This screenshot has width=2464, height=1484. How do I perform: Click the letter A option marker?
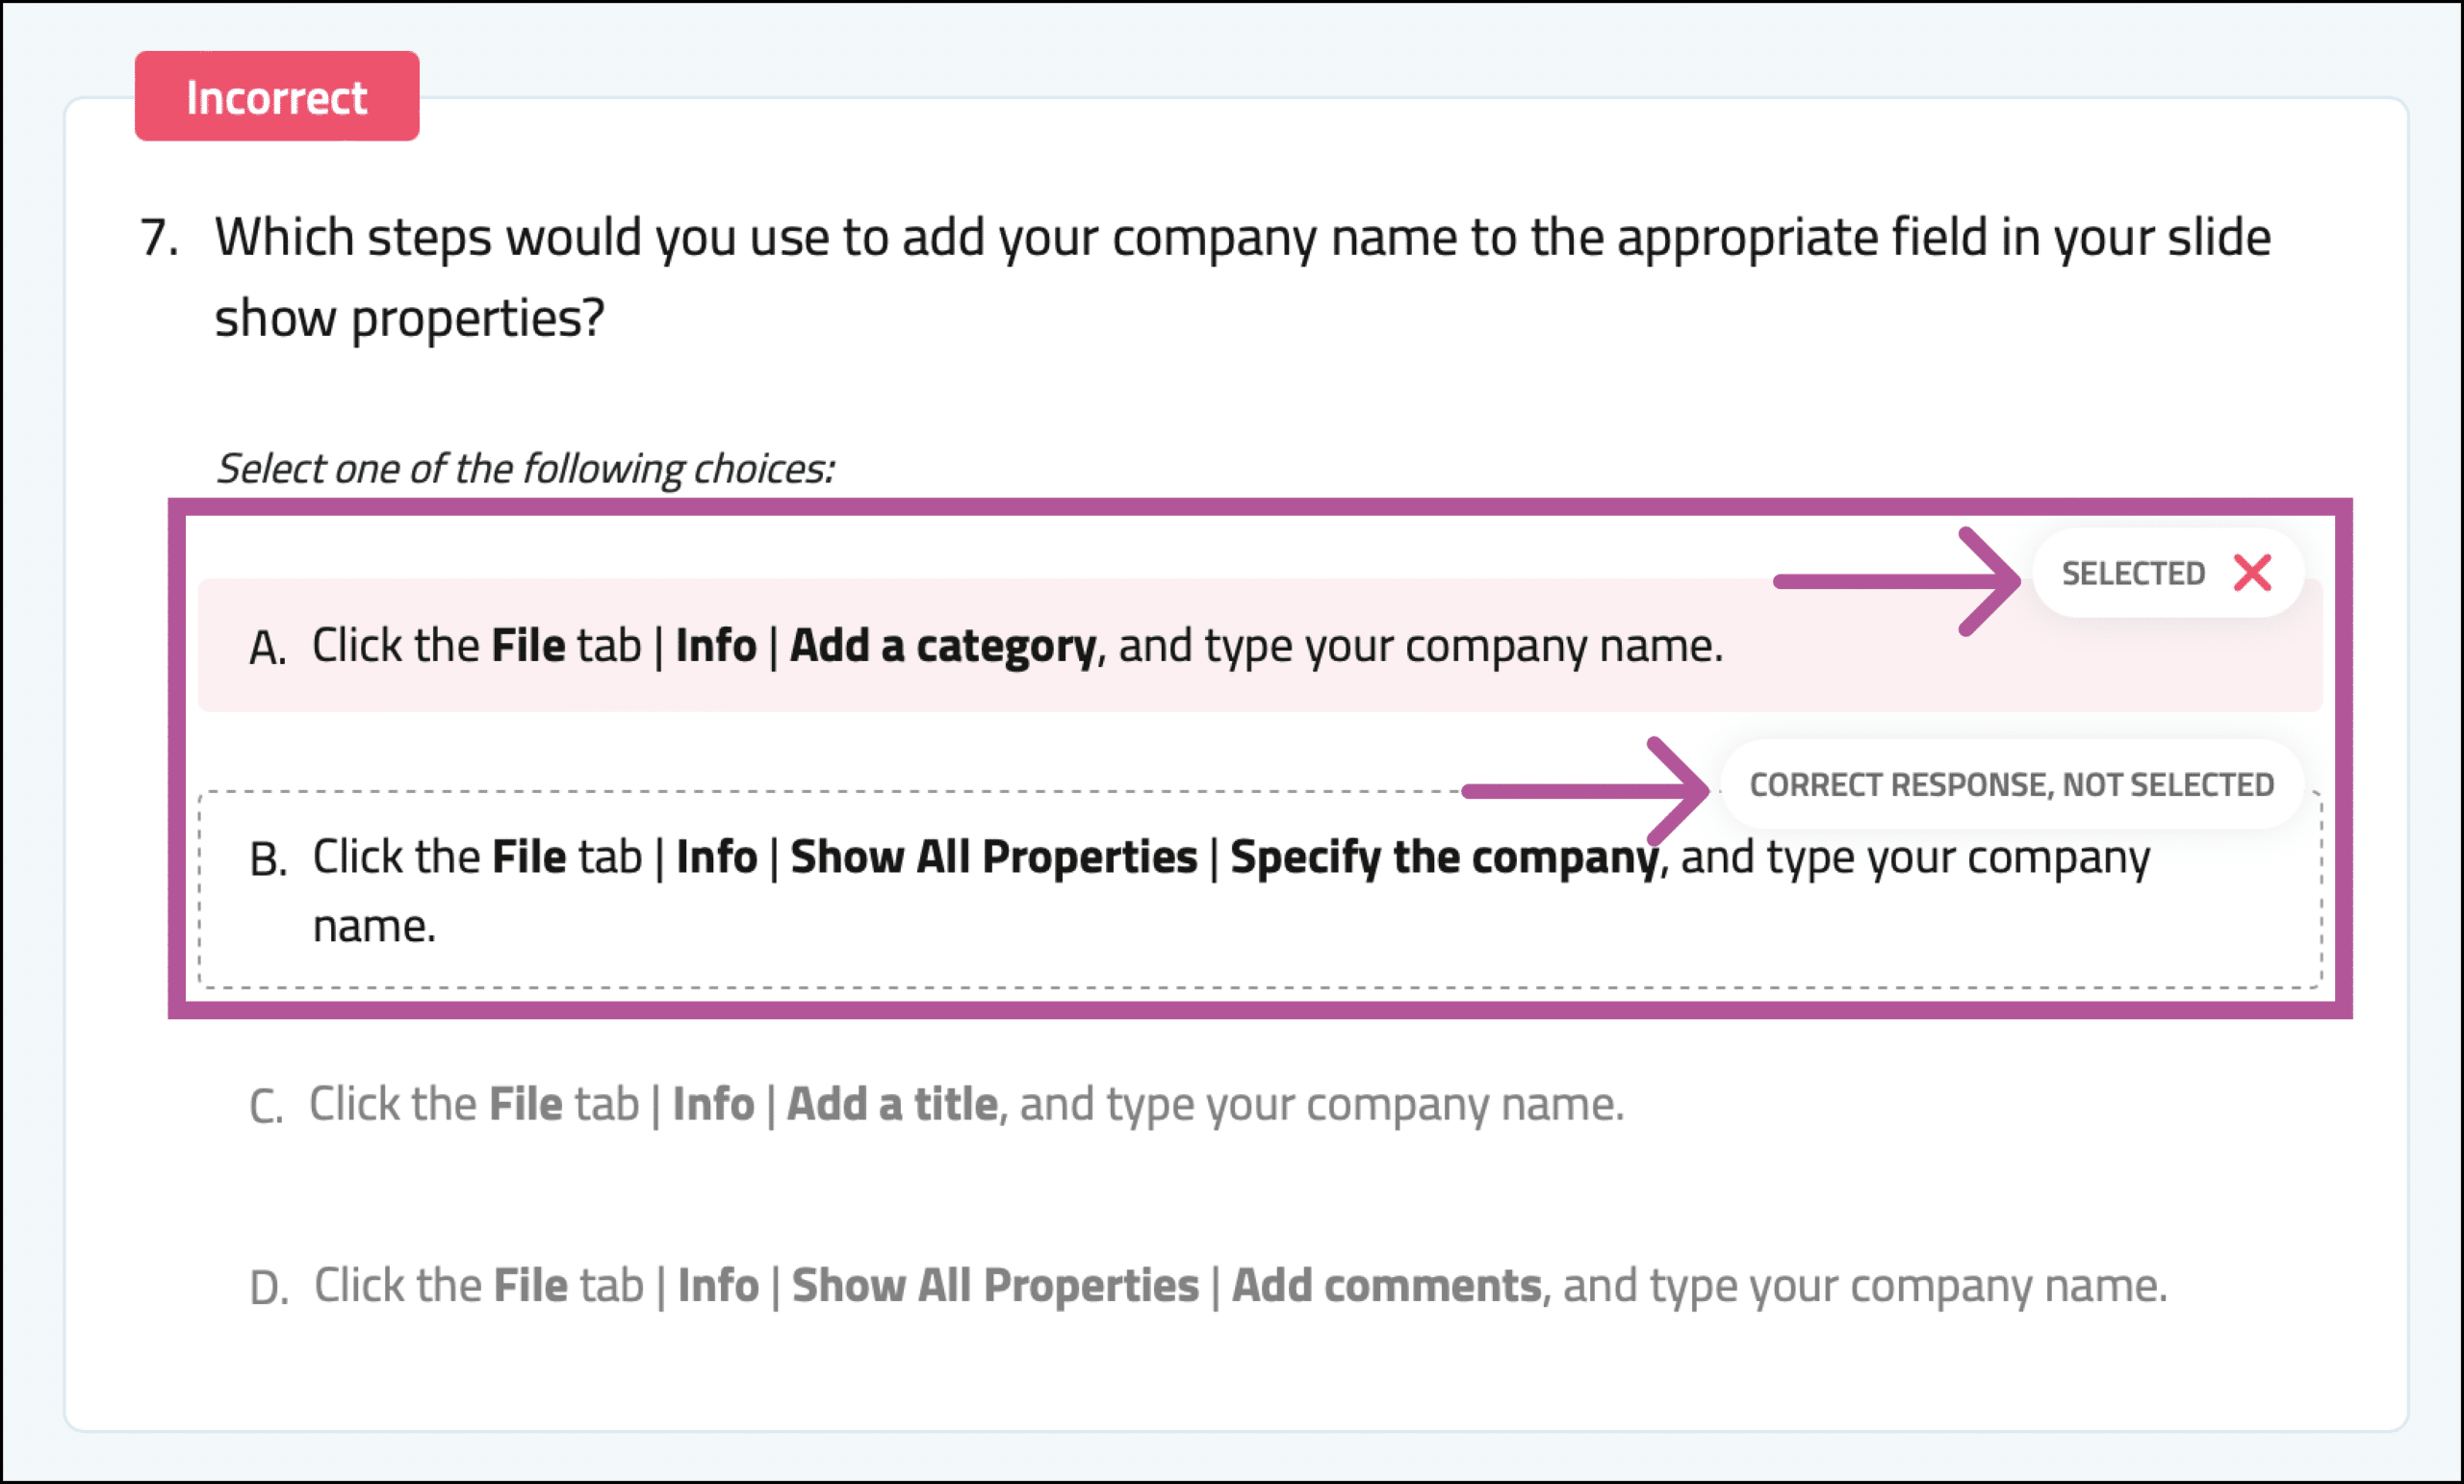click(x=268, y=648)
